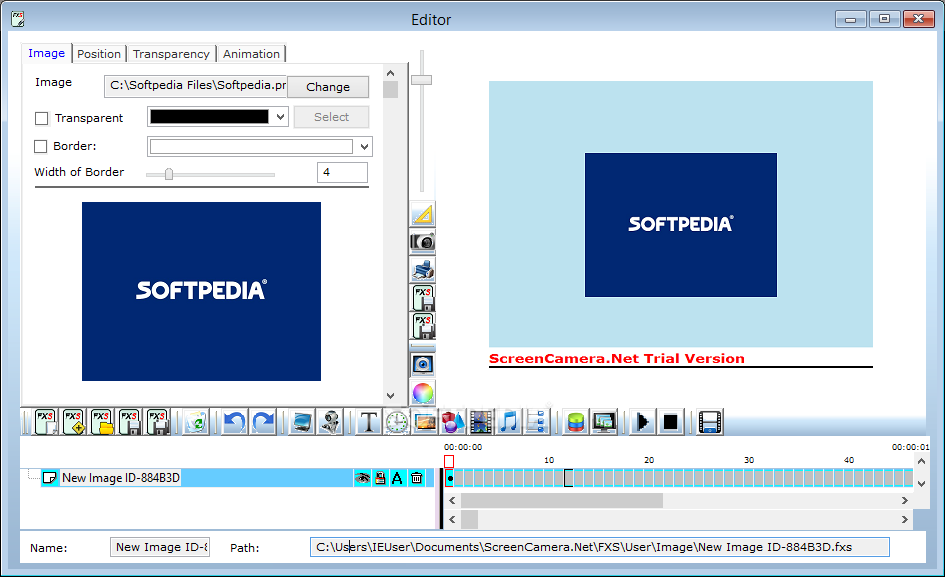Delete layer using trash icon in row
Viewport: 945px width, 577px height.
point(416,478)
